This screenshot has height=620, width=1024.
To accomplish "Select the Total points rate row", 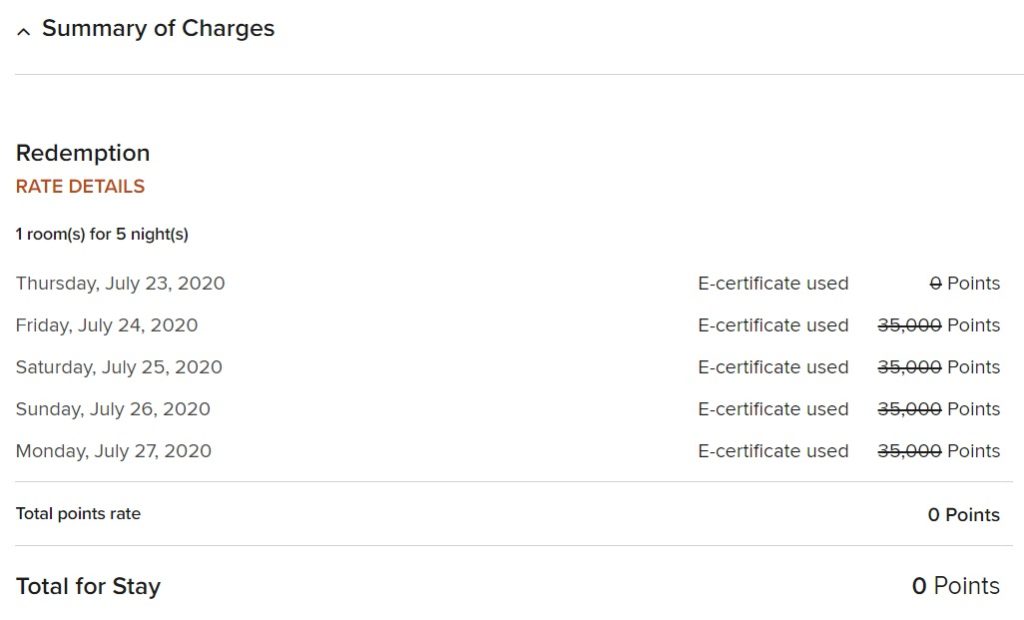I will click(78, 513).
